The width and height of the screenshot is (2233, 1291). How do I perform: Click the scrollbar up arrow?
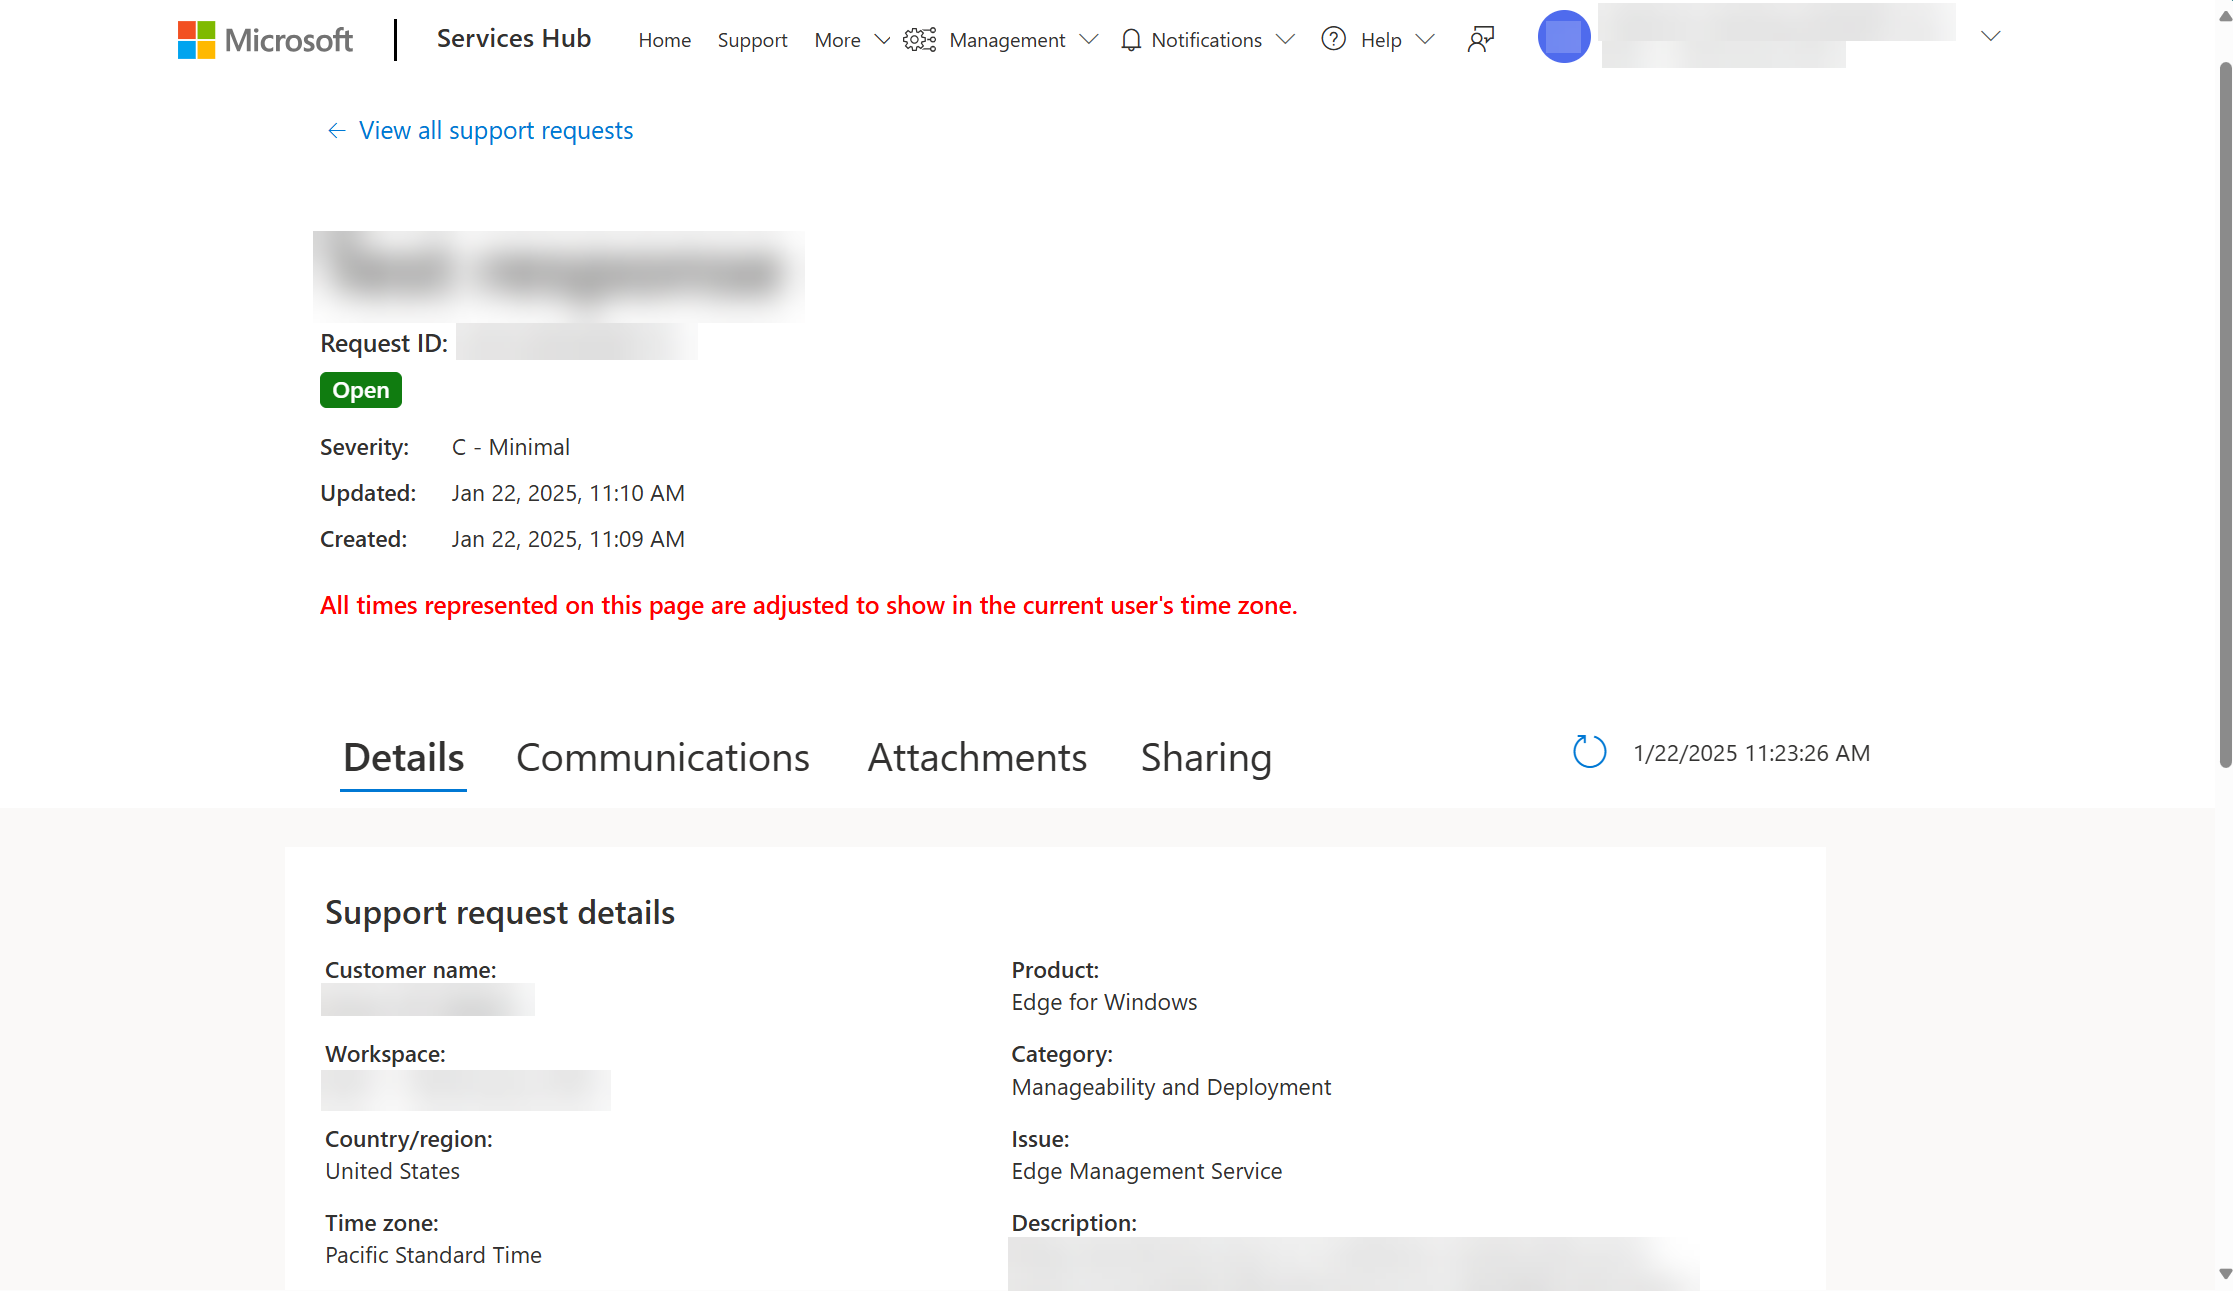click(x=2225, y=16)
